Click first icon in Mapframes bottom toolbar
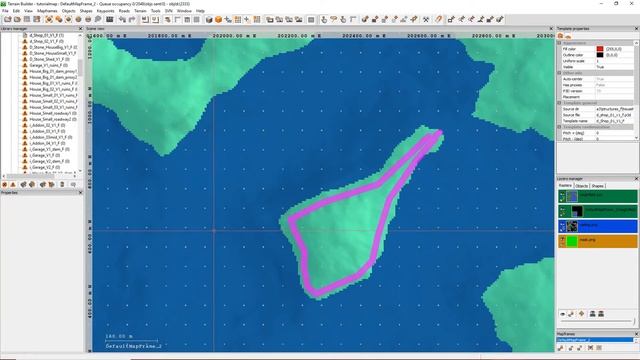640x360 pixels. (561, 348)
